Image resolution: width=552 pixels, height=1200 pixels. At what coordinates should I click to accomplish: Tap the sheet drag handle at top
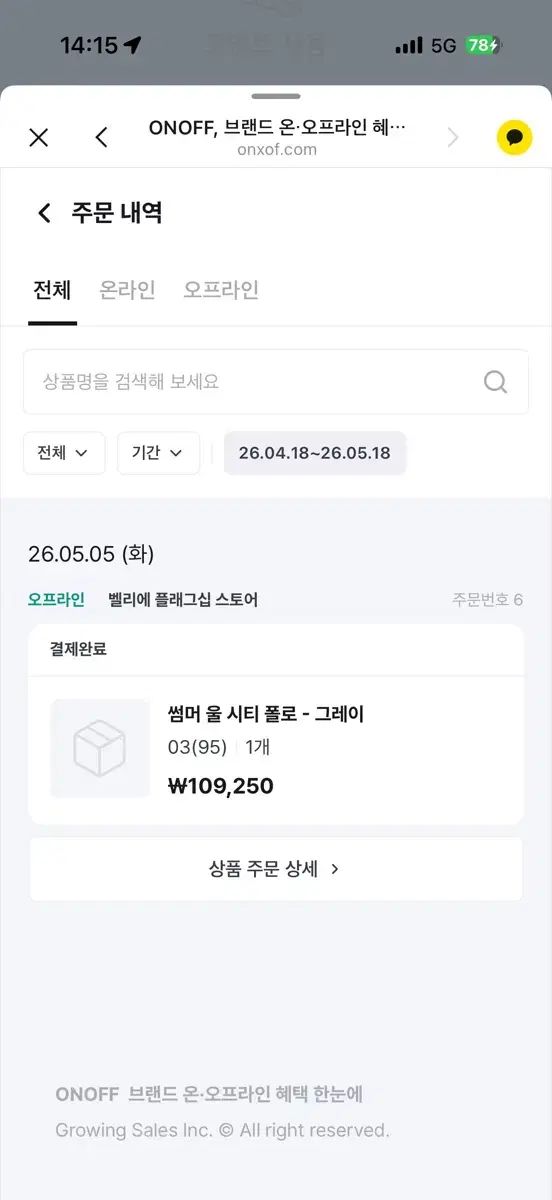pos(276,96)
